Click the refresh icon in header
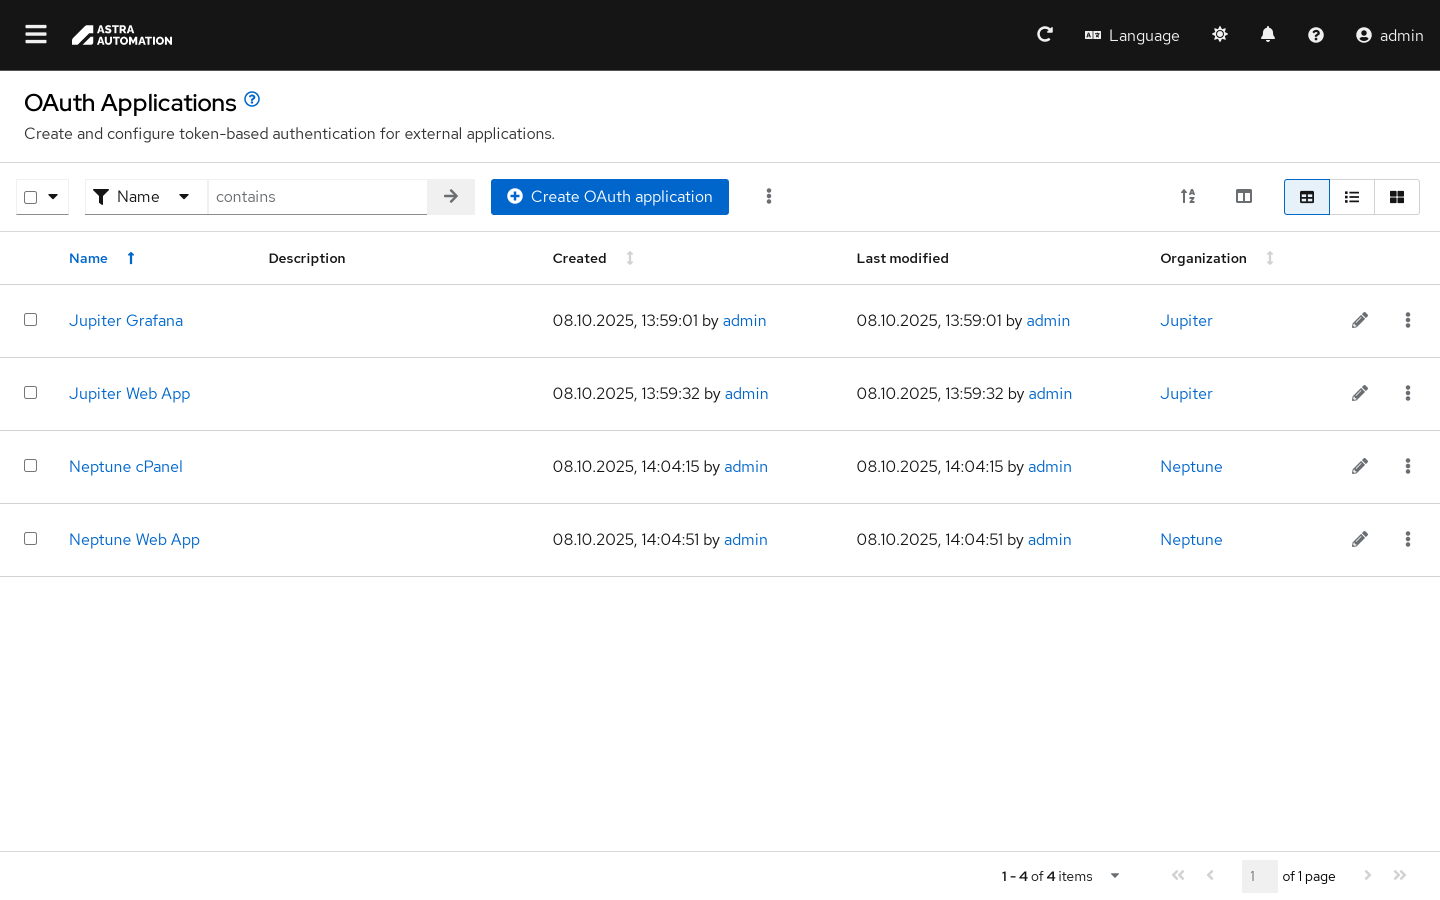Viewport: 1440px width, 900px height. [x=1045, y=35]
